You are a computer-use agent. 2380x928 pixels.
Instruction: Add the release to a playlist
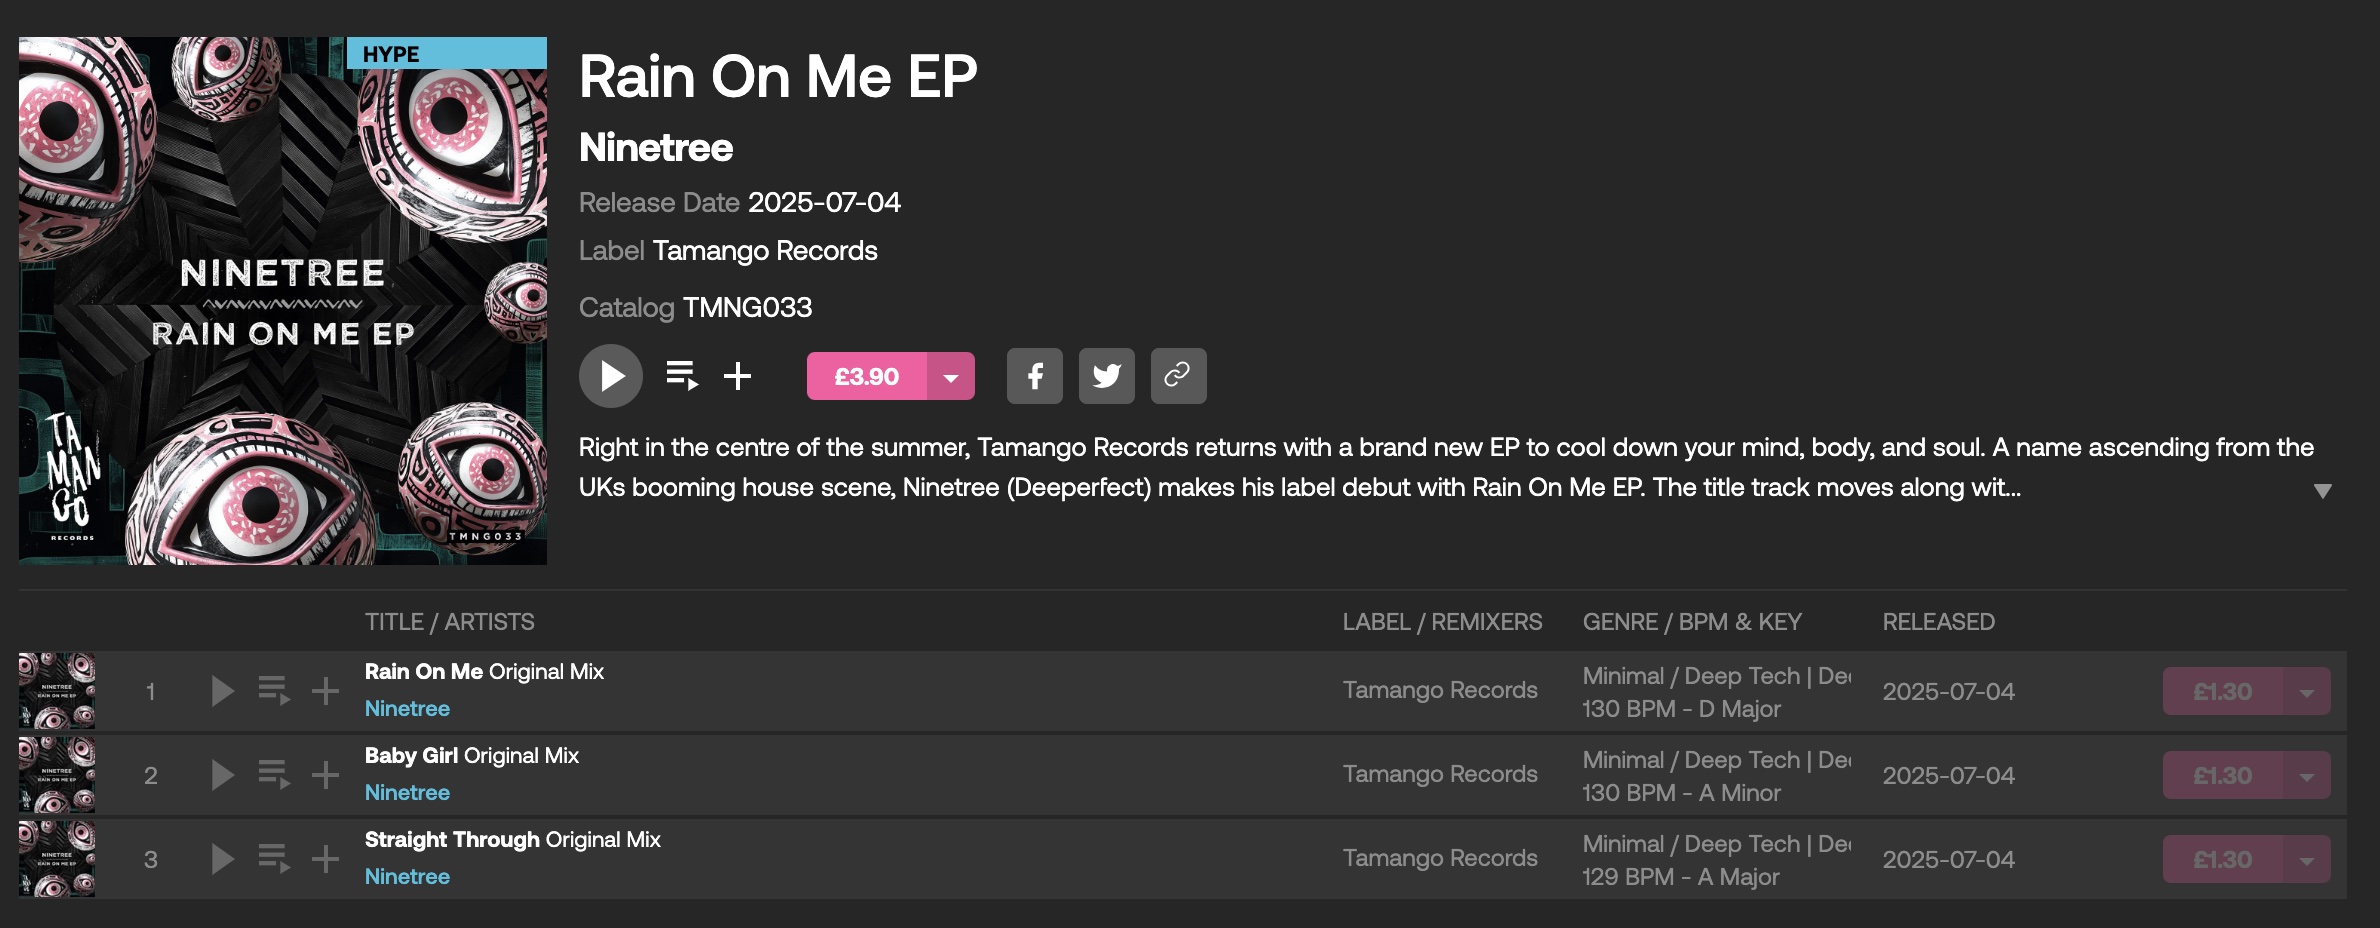pos(737,376)
